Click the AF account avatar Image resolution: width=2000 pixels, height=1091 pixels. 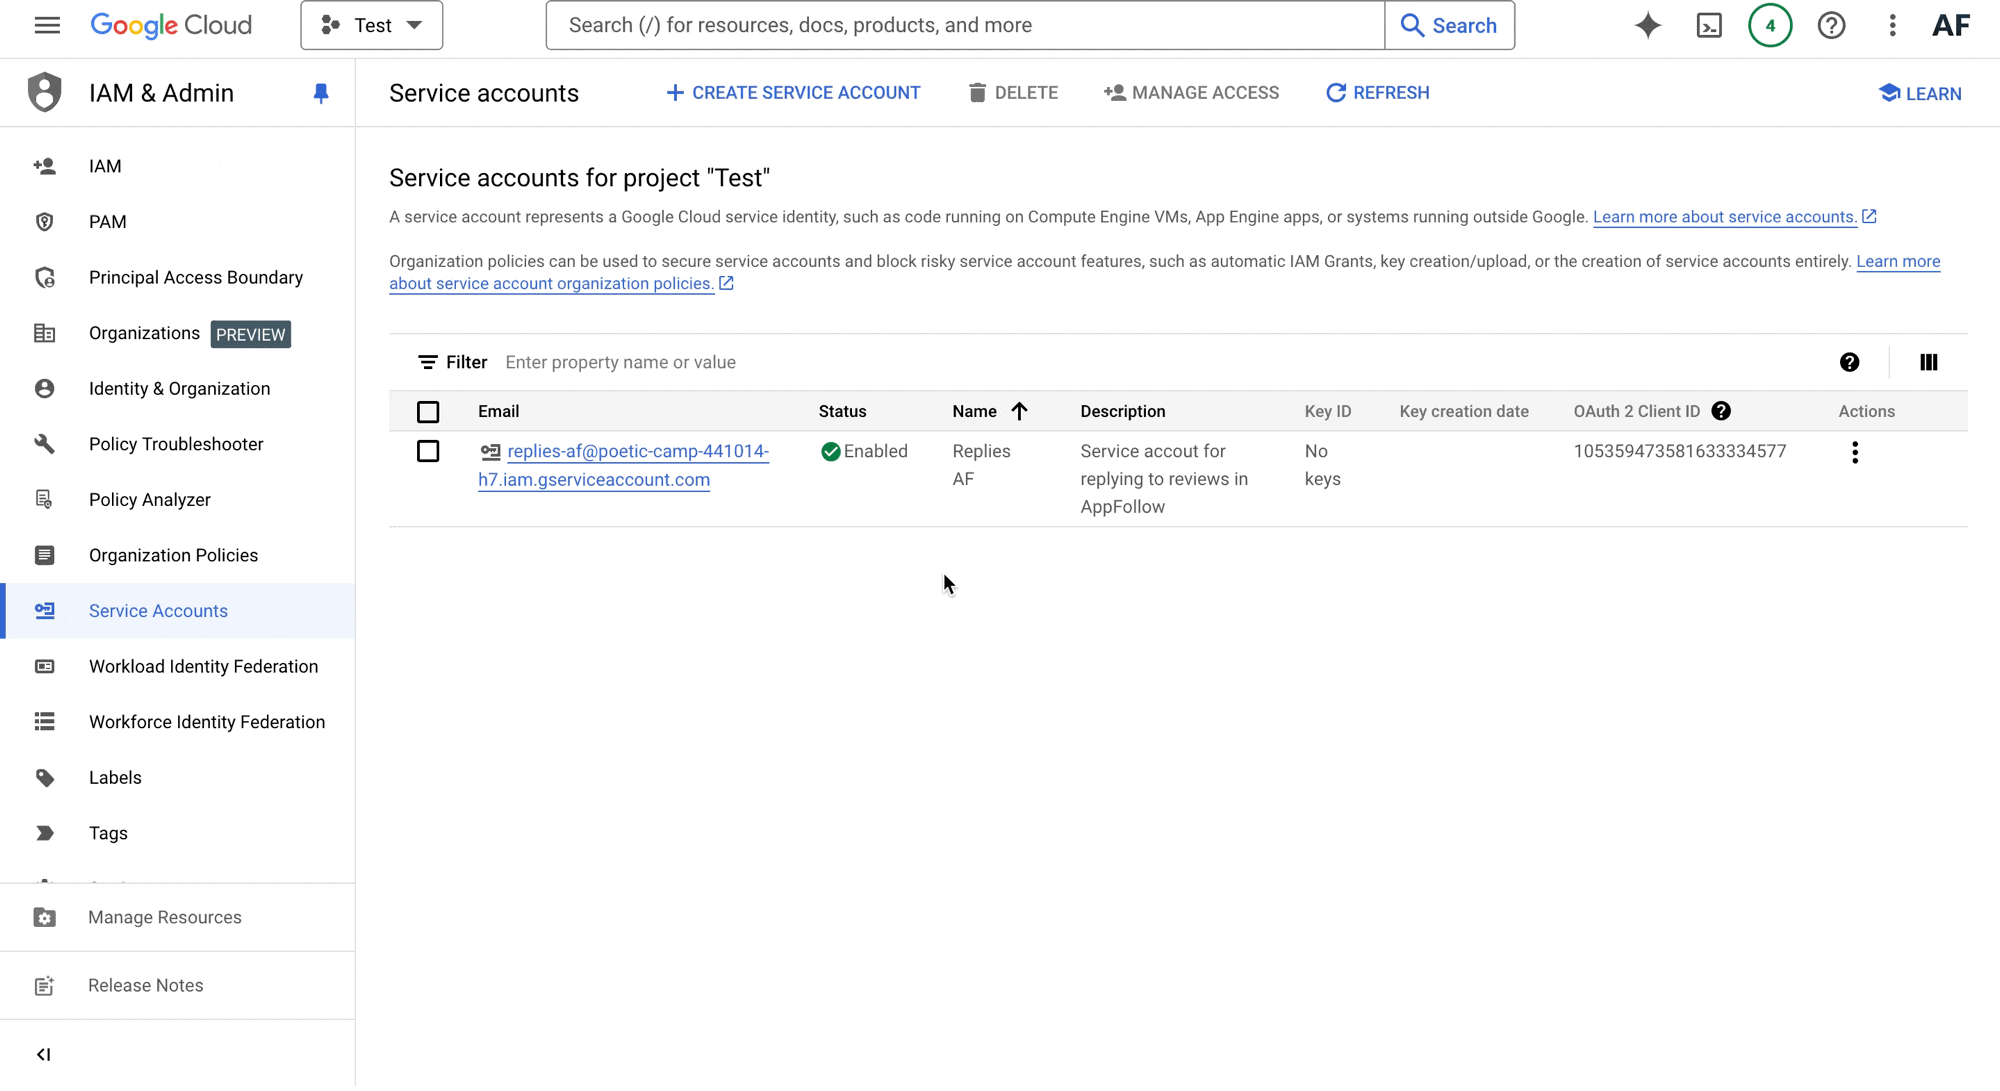pos(1950,25)
